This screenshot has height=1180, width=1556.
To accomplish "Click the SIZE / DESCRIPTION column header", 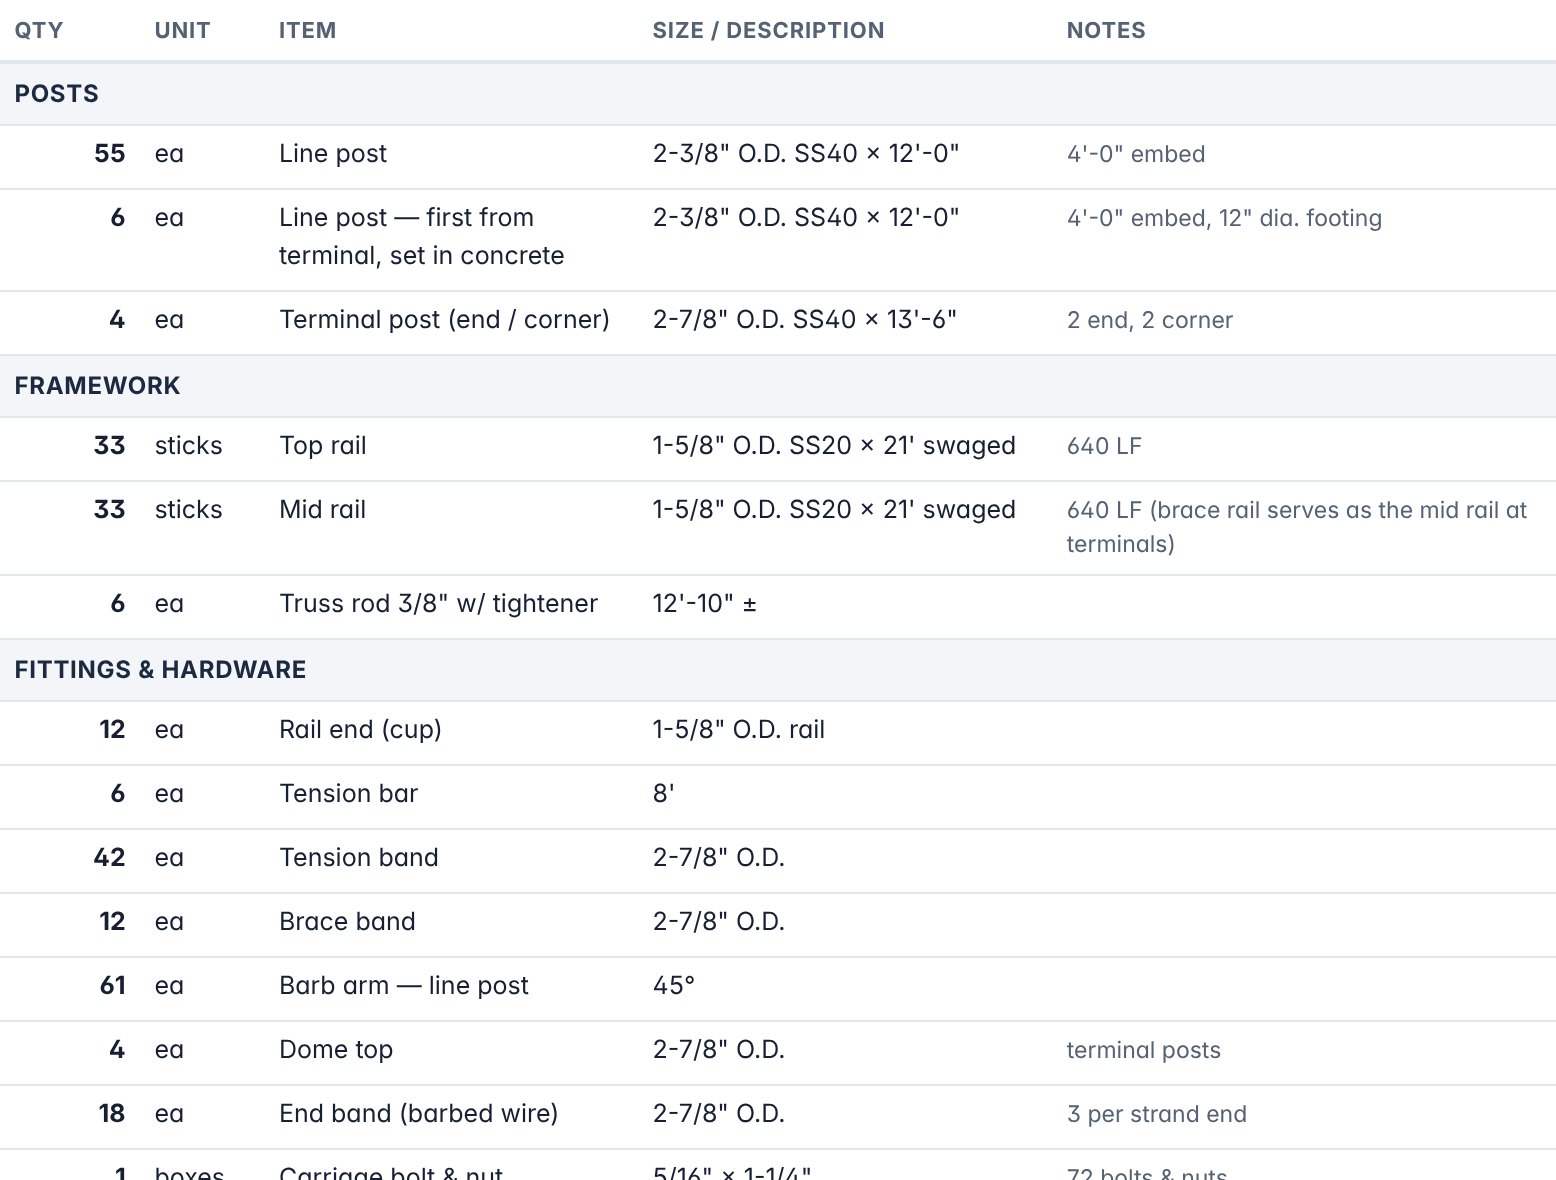I will coord(768,30).
